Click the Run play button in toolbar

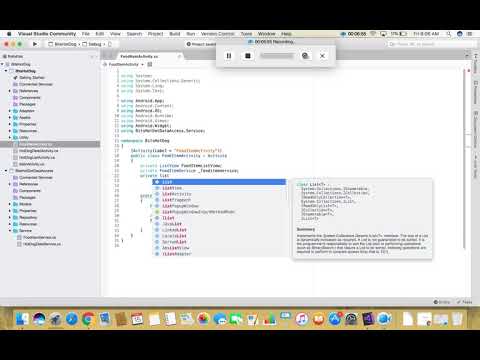pos(35,44)
